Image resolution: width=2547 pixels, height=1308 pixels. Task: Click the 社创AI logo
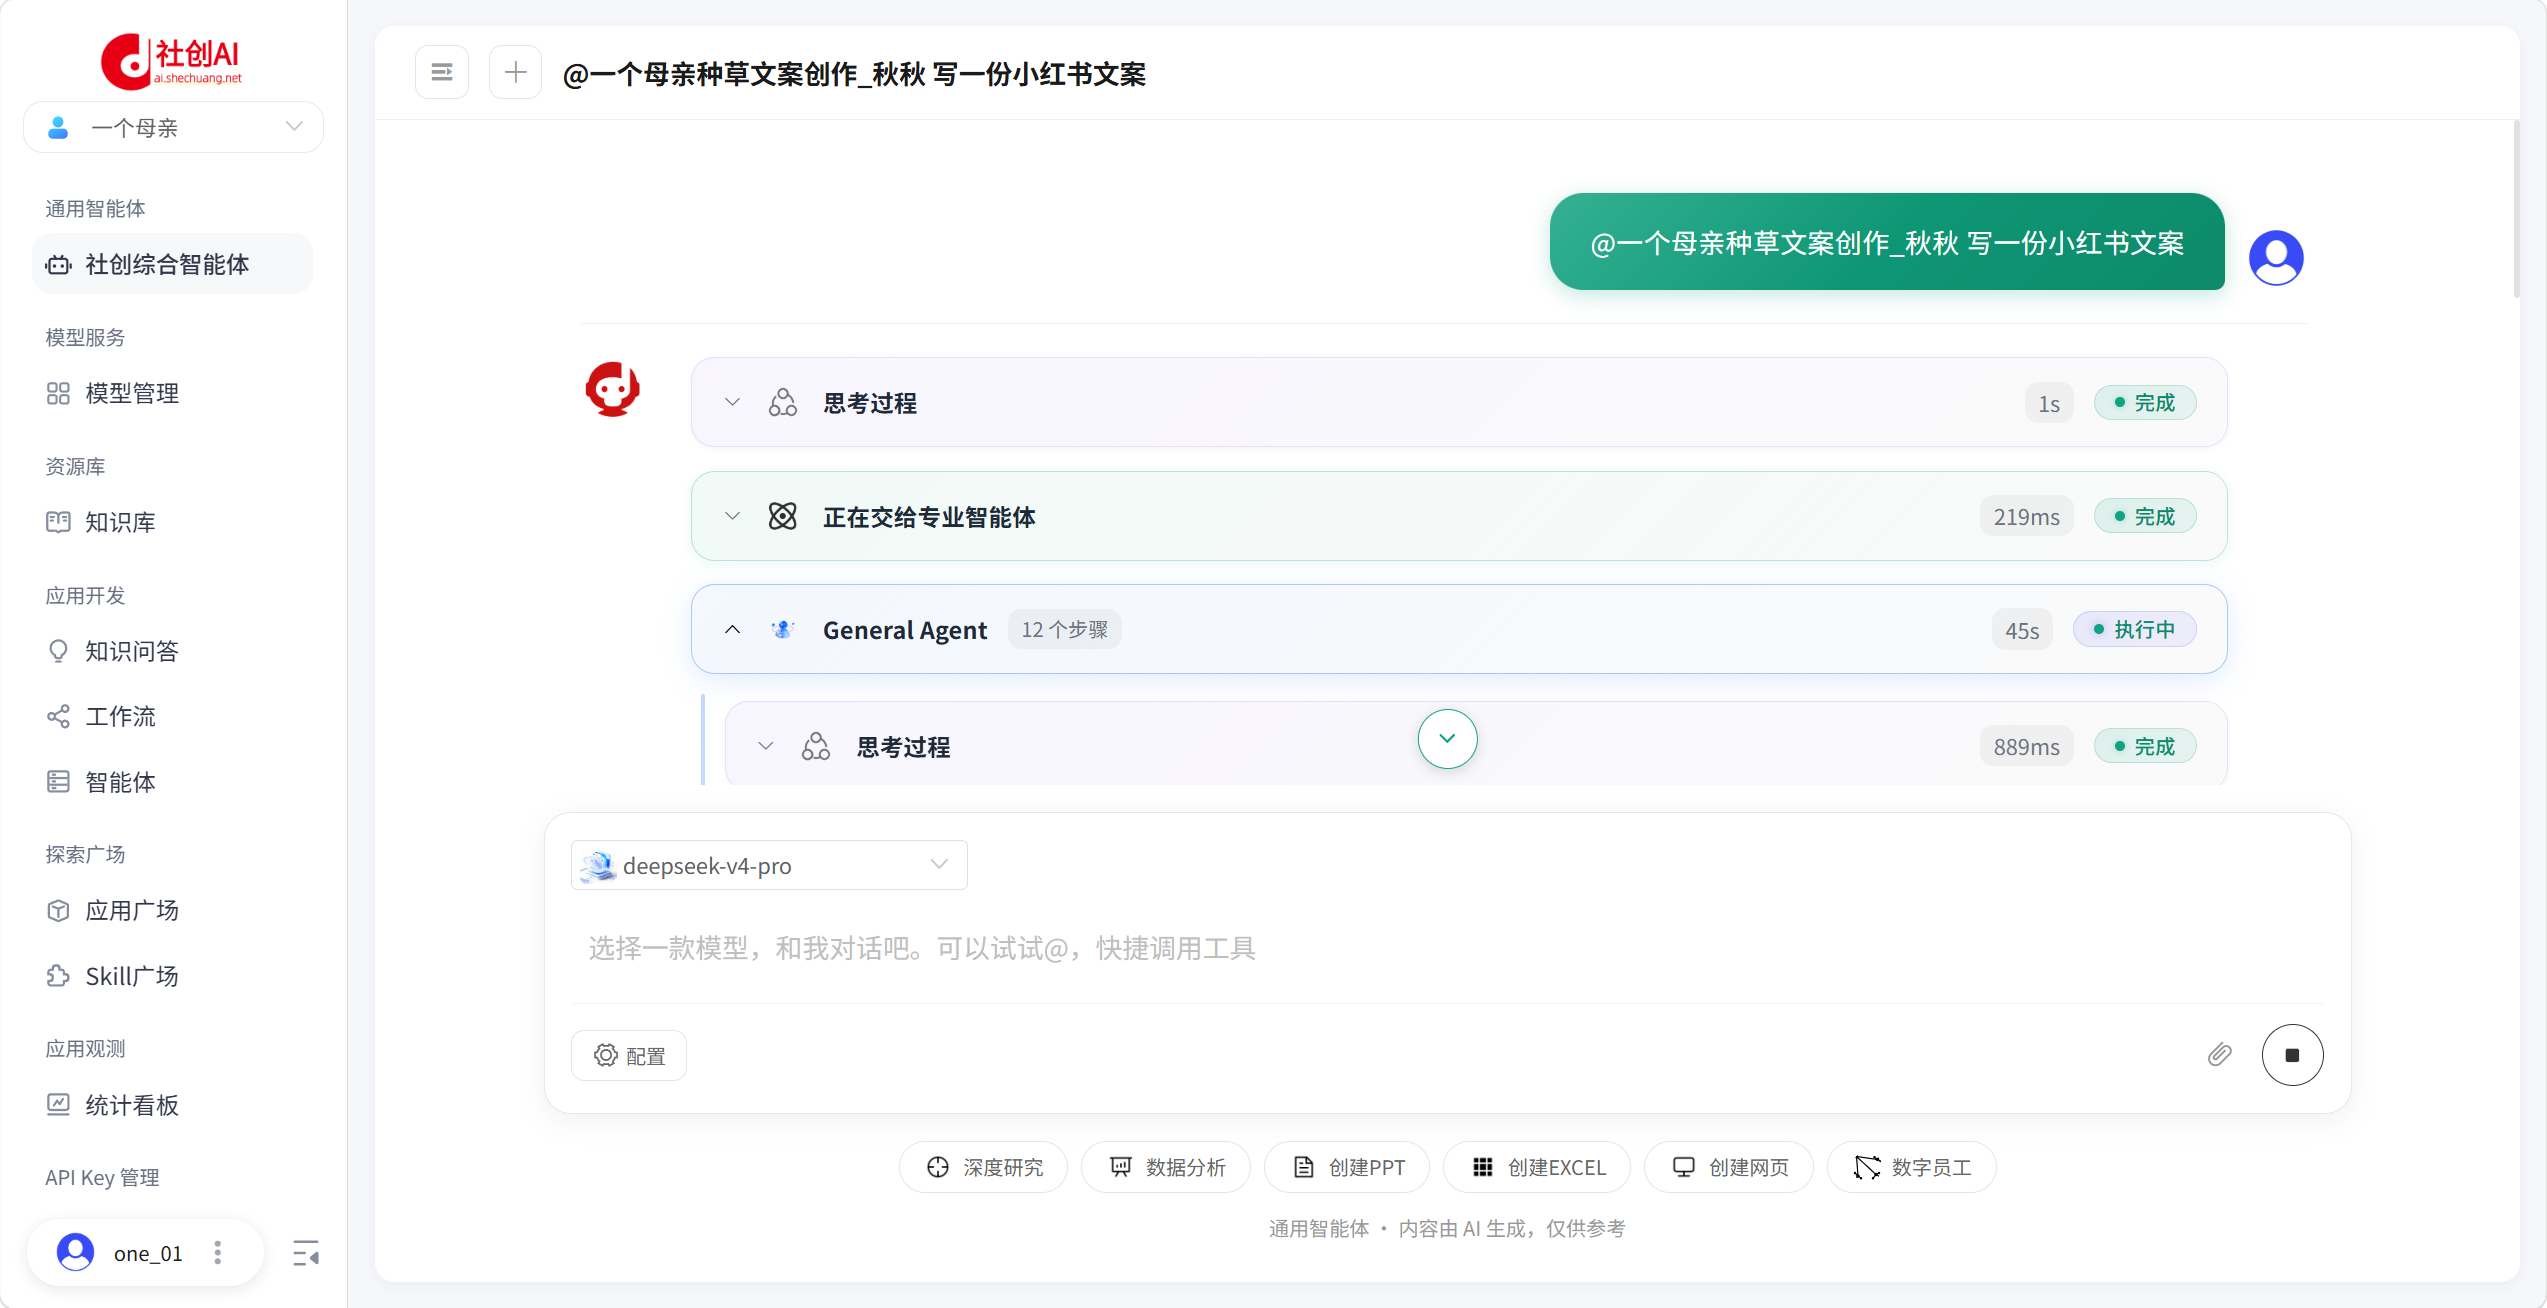[x=172, y=60]
